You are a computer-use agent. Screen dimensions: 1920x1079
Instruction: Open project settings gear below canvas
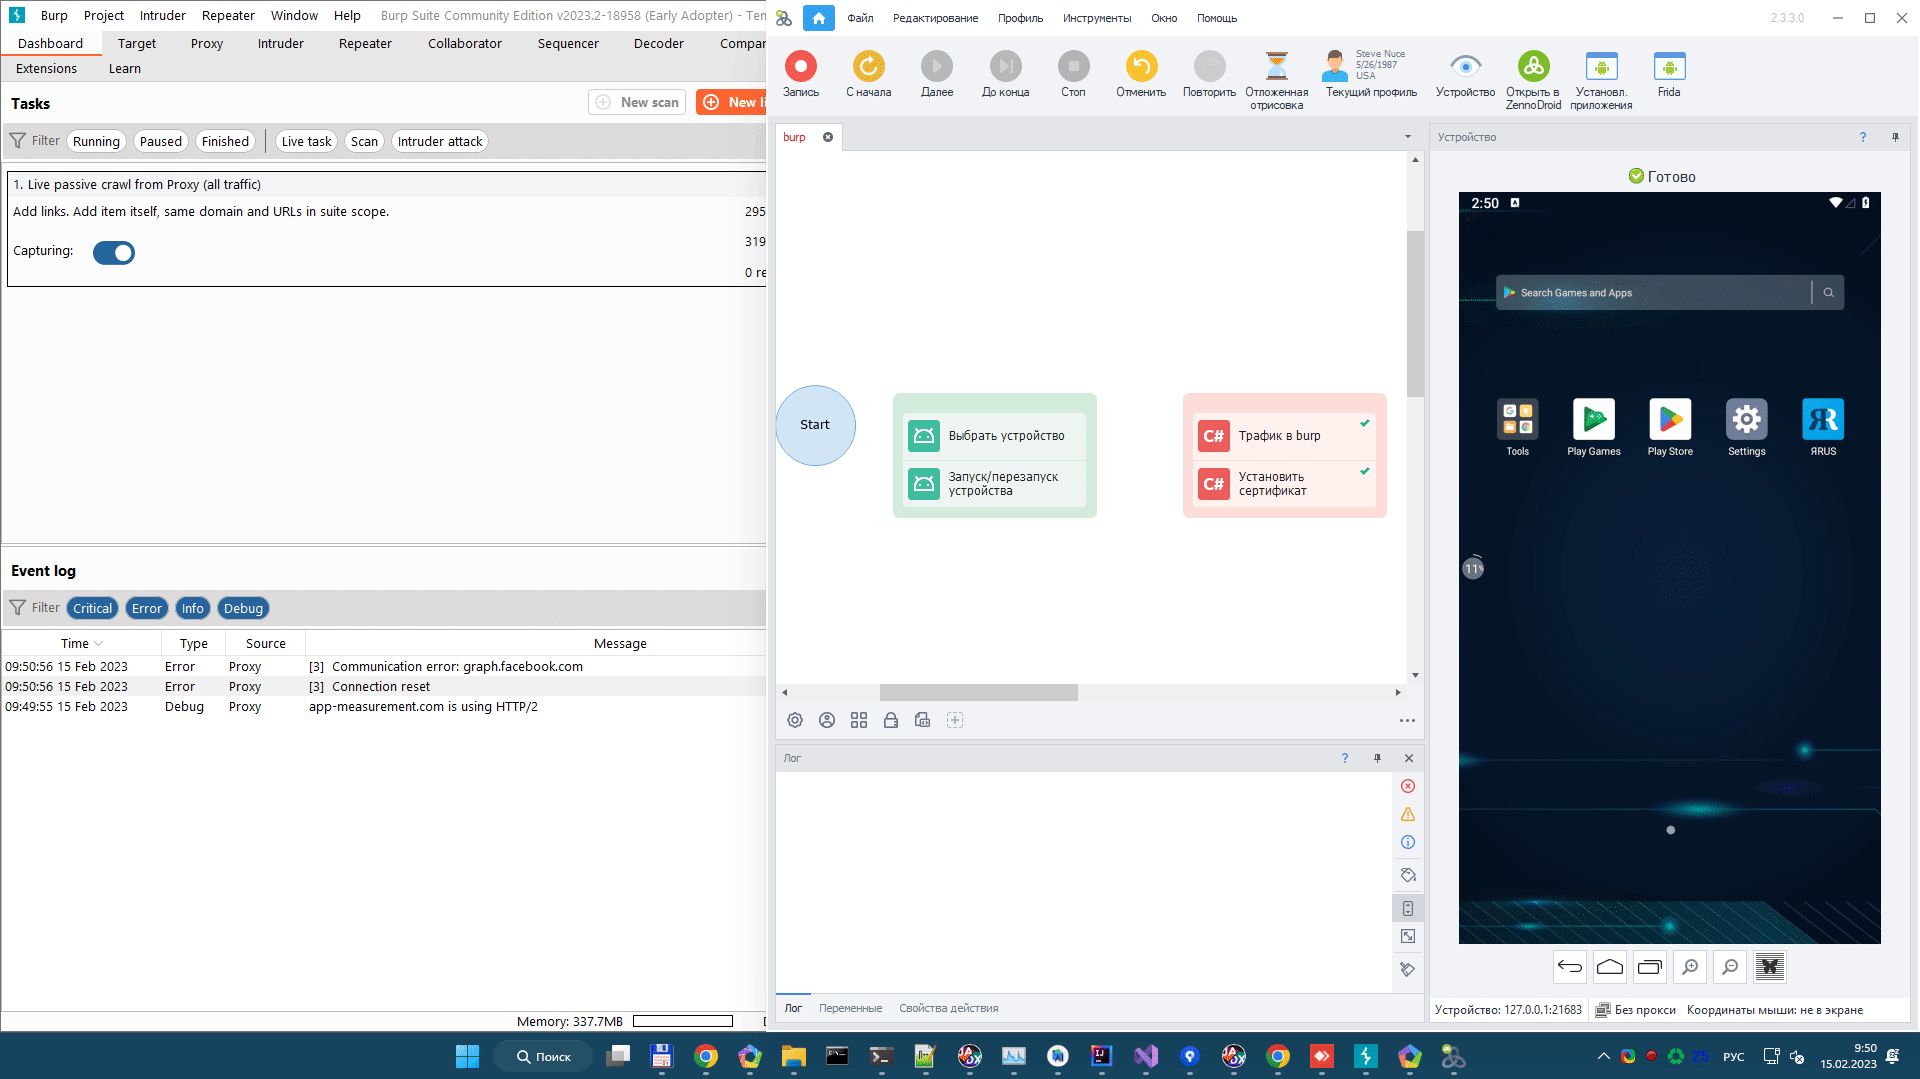pyautogui.click(x=795, y=720)
